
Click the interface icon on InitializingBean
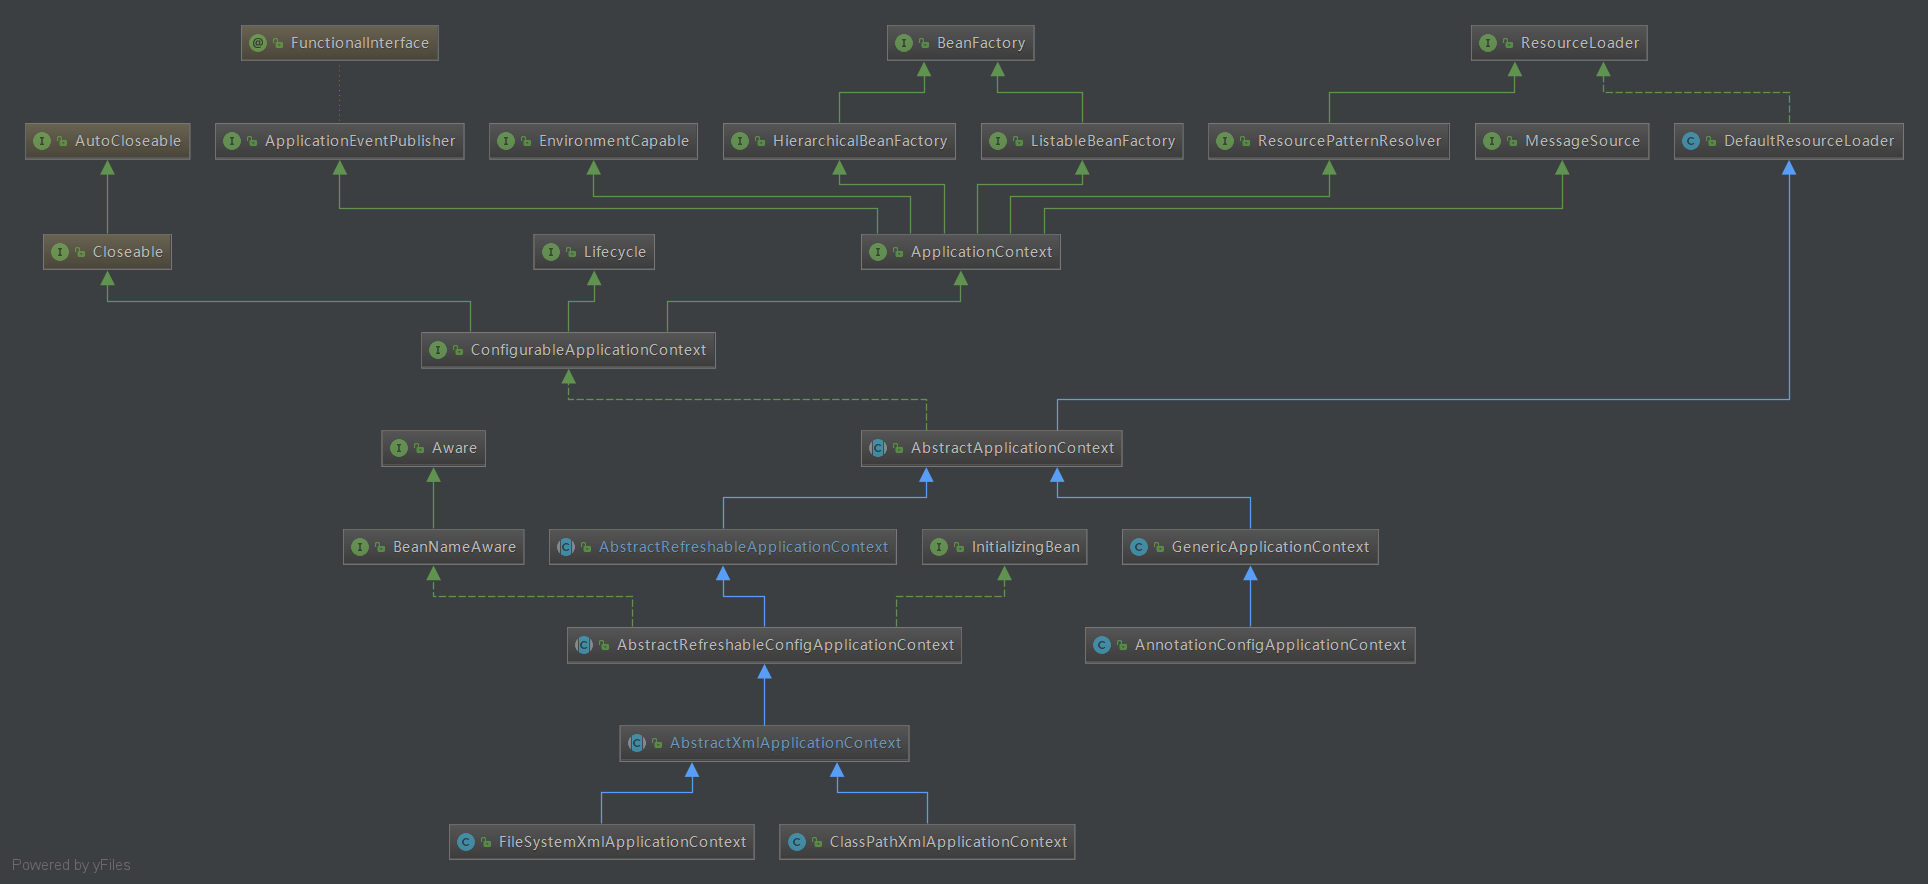(x=939, y=547)
